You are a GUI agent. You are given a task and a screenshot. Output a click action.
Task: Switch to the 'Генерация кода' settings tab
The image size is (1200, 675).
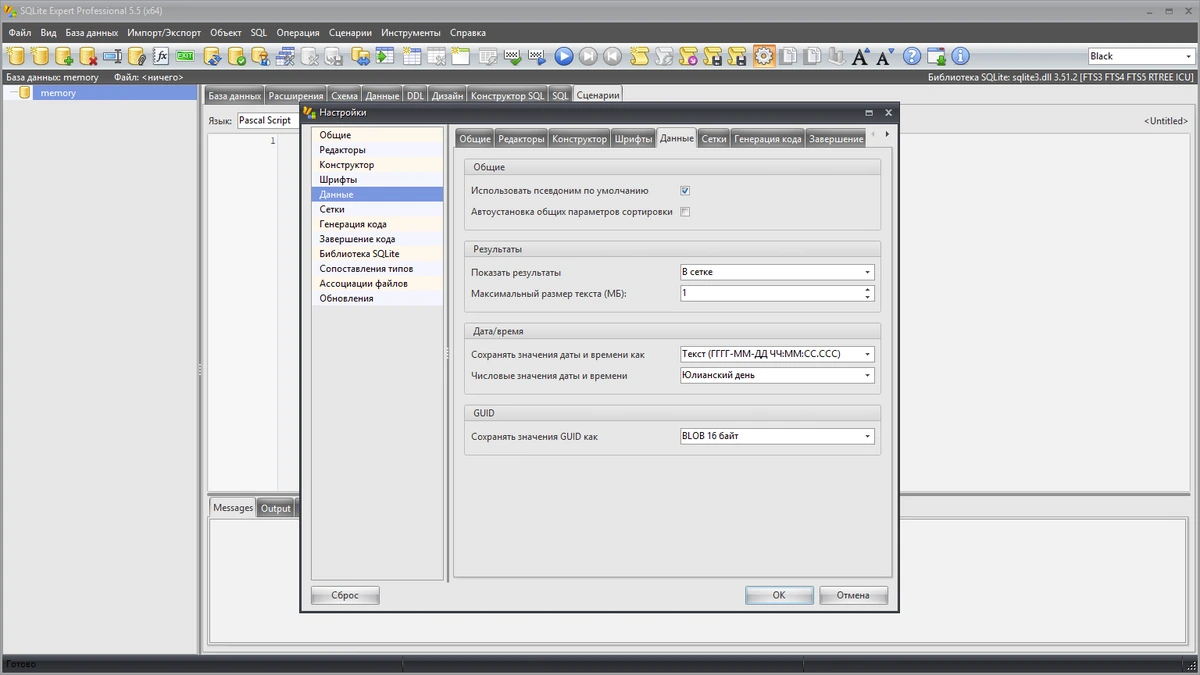(x=767, y=139)
